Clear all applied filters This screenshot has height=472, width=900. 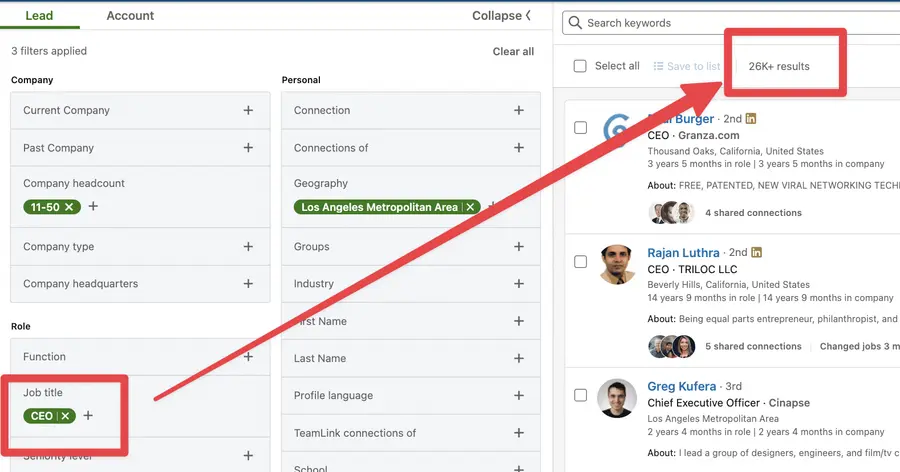513,51
